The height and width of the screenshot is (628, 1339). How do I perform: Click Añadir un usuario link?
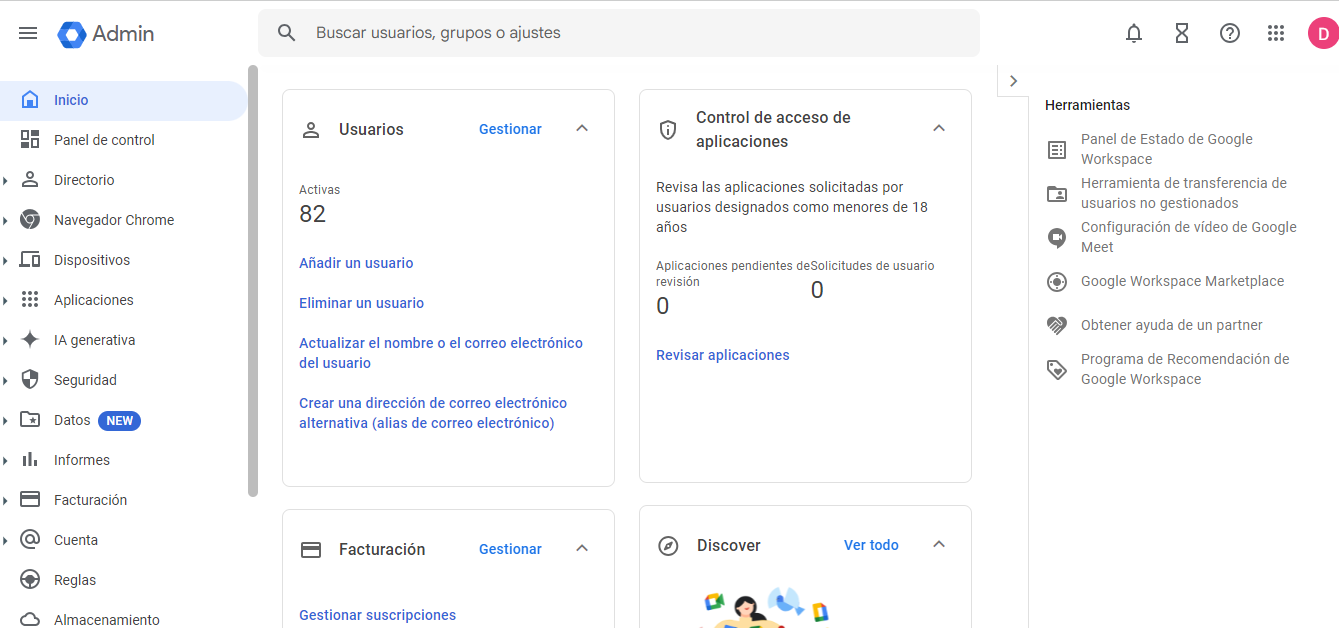point(356,263)
